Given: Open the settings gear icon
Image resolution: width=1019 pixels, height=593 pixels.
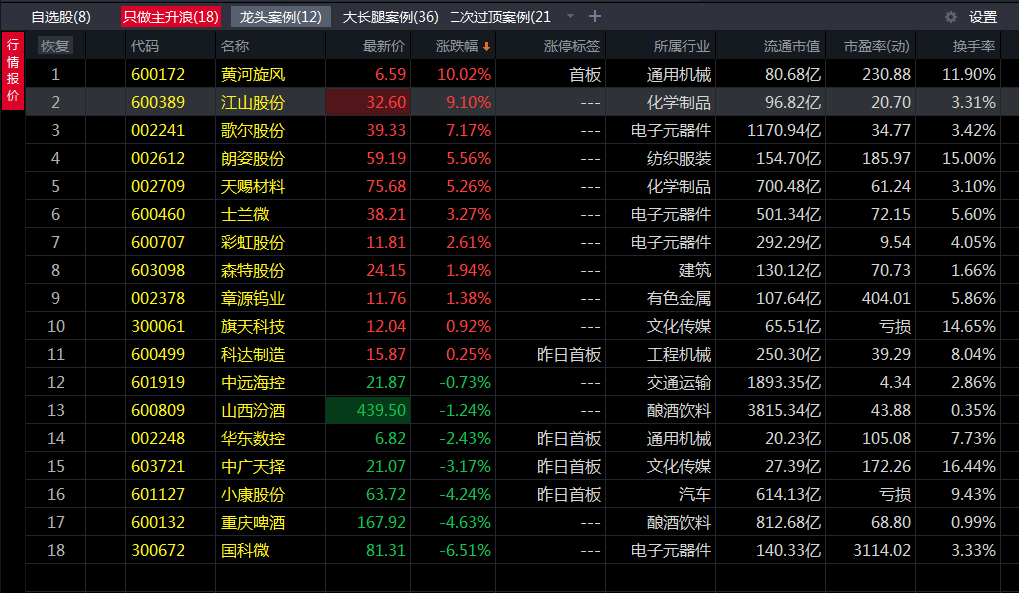Looking at the screenshot, I should tap(950, 17).
